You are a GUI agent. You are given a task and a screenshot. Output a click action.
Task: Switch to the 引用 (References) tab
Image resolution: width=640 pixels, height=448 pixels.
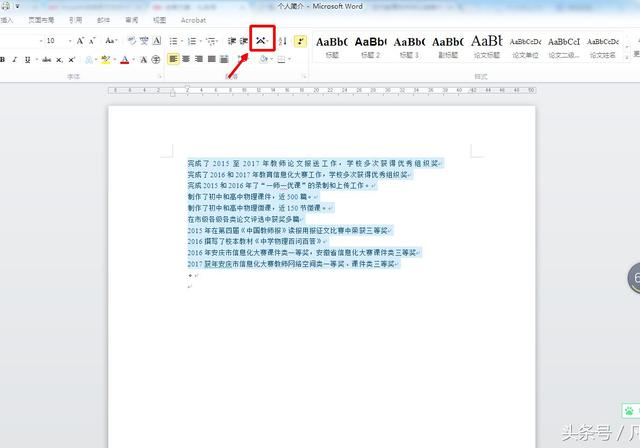tap(76, 20)
